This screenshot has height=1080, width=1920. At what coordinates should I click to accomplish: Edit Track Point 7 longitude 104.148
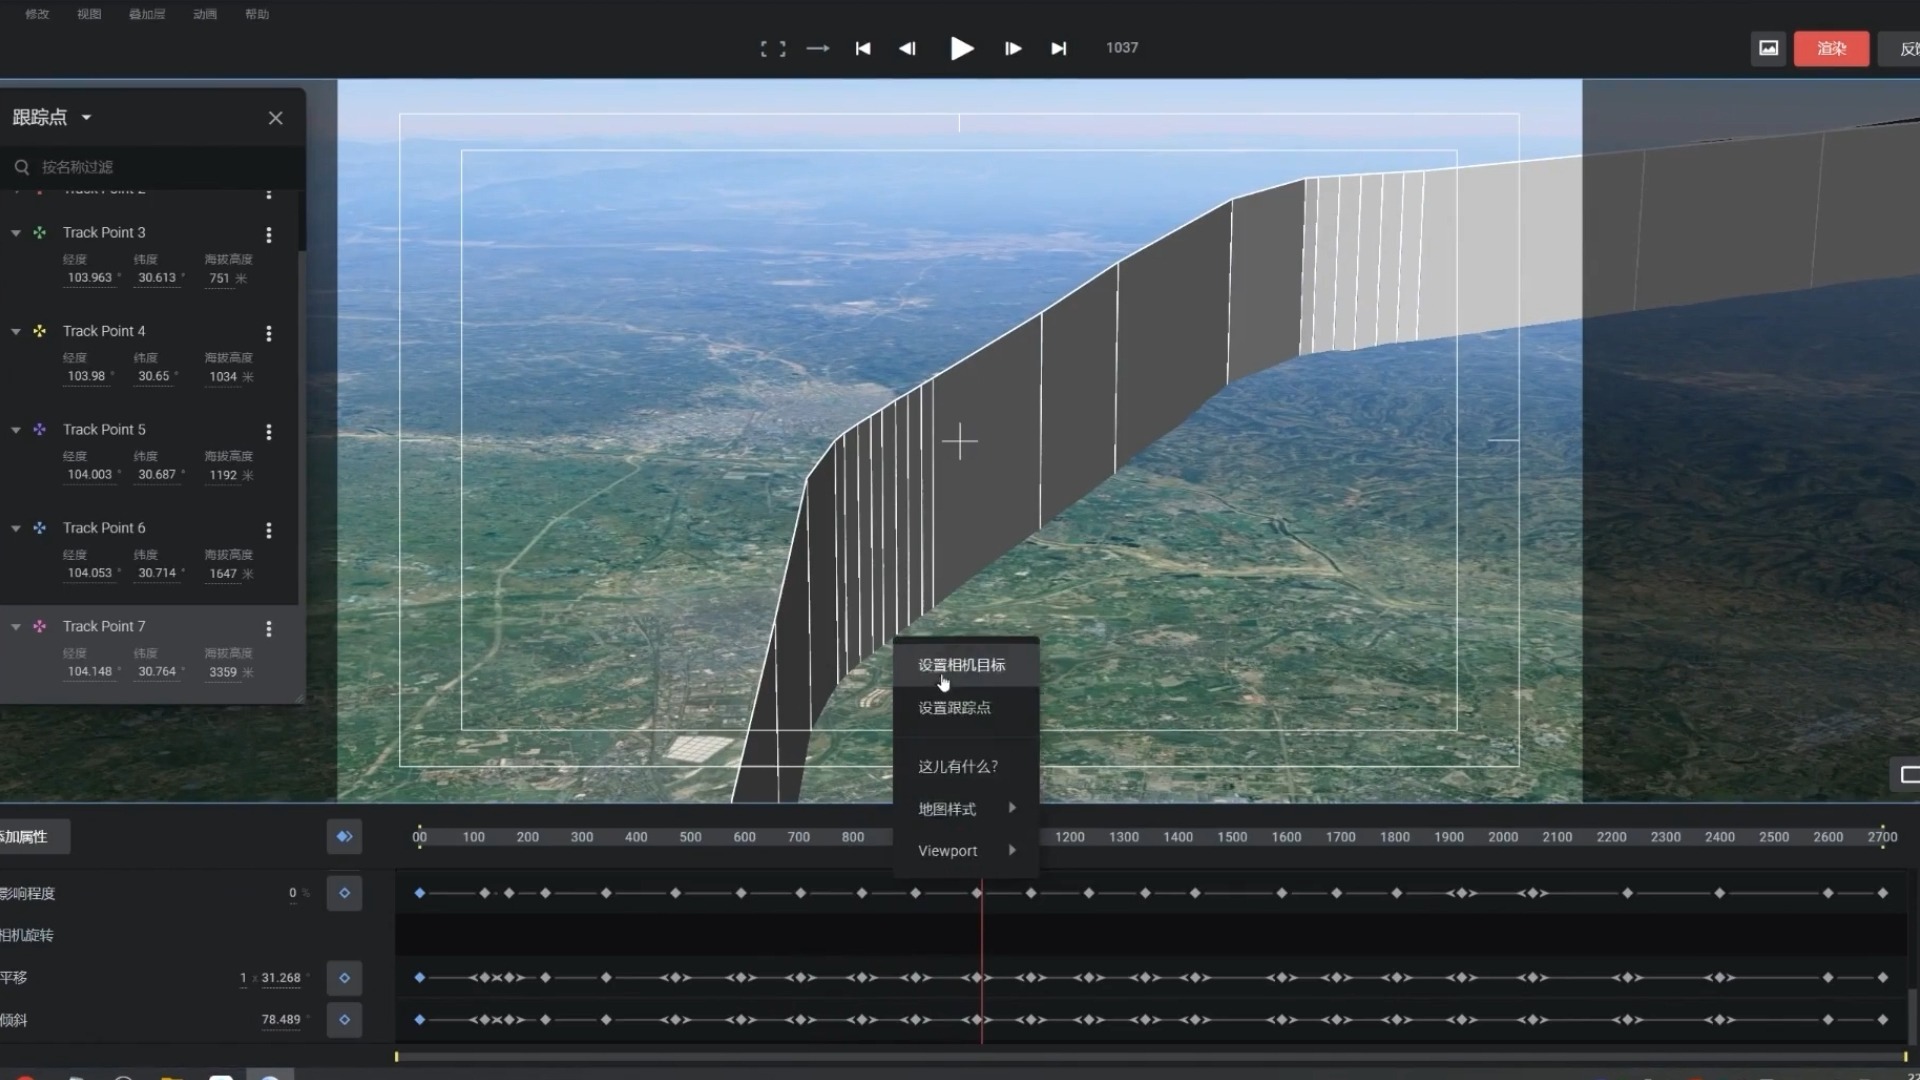pyautogui.click(x=90, y=672)
